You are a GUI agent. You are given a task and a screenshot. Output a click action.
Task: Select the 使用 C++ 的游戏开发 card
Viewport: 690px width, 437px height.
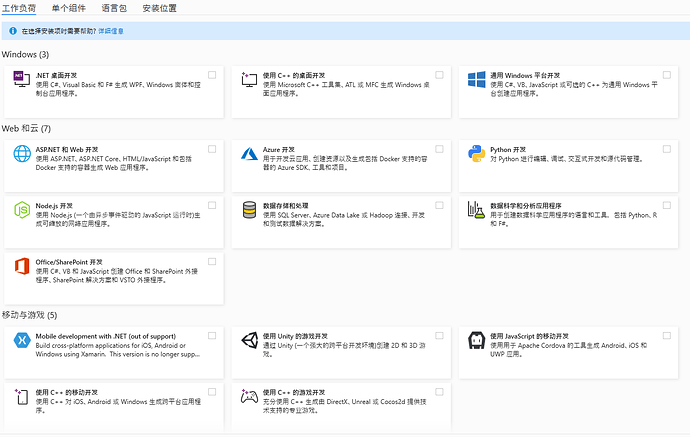[342, 402]
